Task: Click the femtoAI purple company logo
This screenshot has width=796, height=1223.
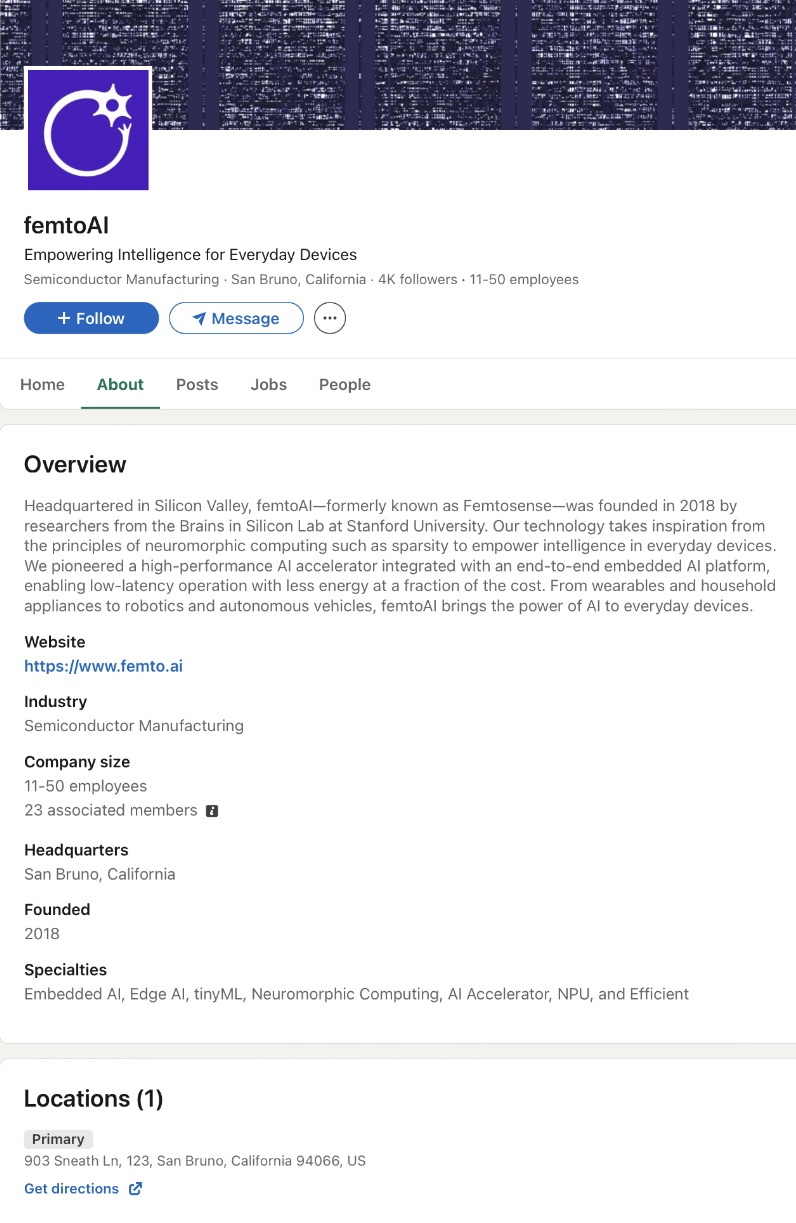Action: coord(88,129)
